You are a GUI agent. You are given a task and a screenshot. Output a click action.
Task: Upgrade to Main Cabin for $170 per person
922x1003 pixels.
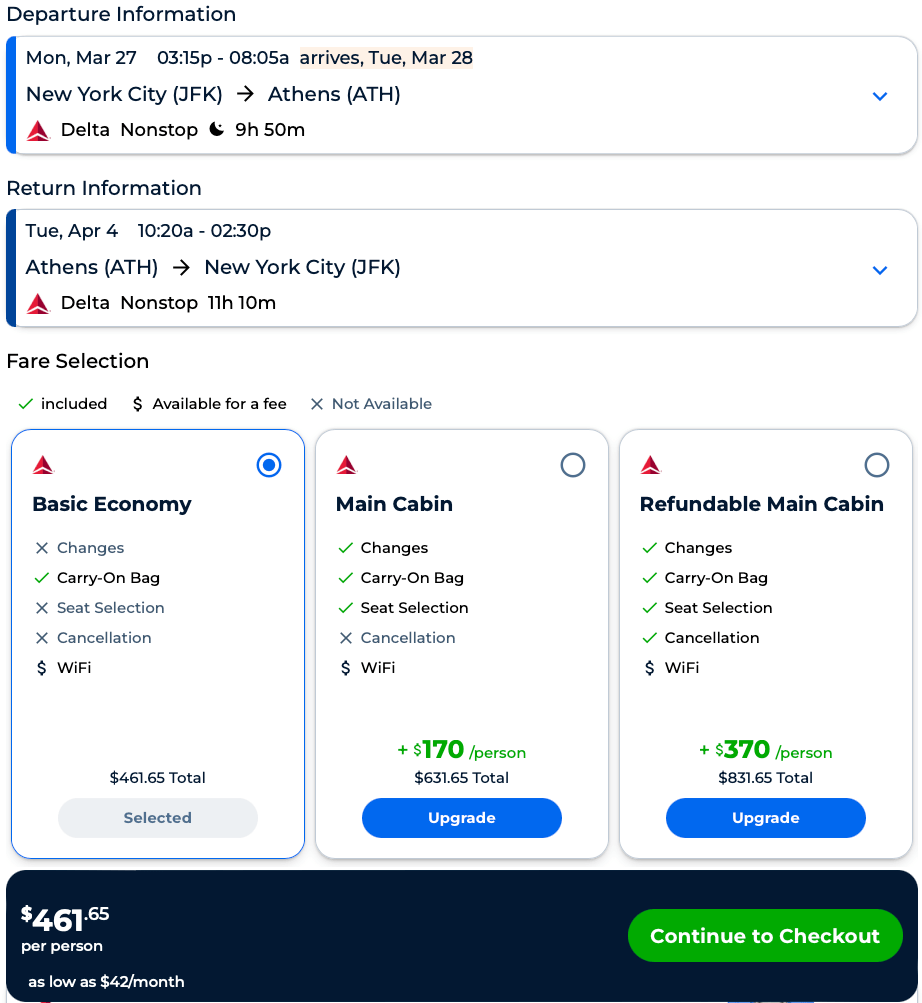[x=461, y=818]
